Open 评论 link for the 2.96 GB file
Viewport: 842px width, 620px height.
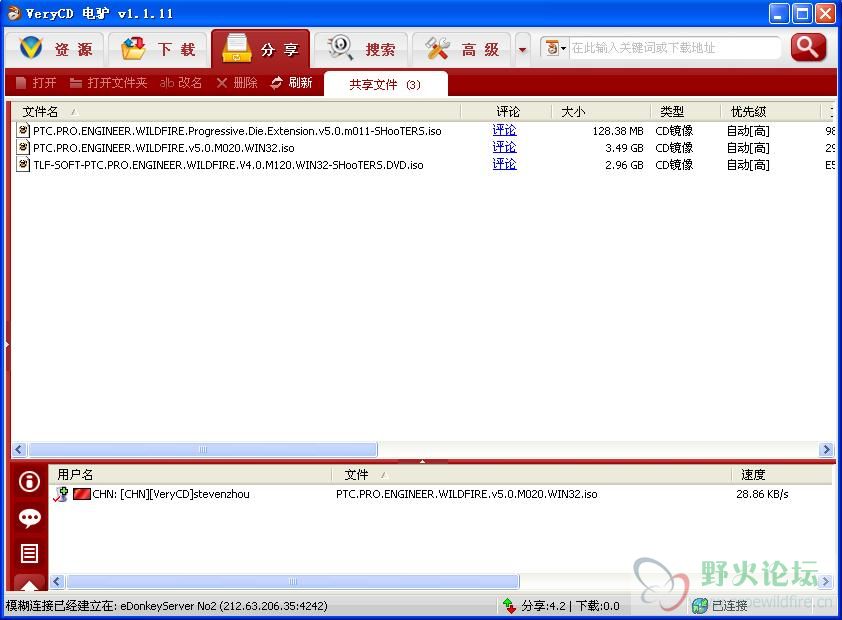tap(504, 164)
